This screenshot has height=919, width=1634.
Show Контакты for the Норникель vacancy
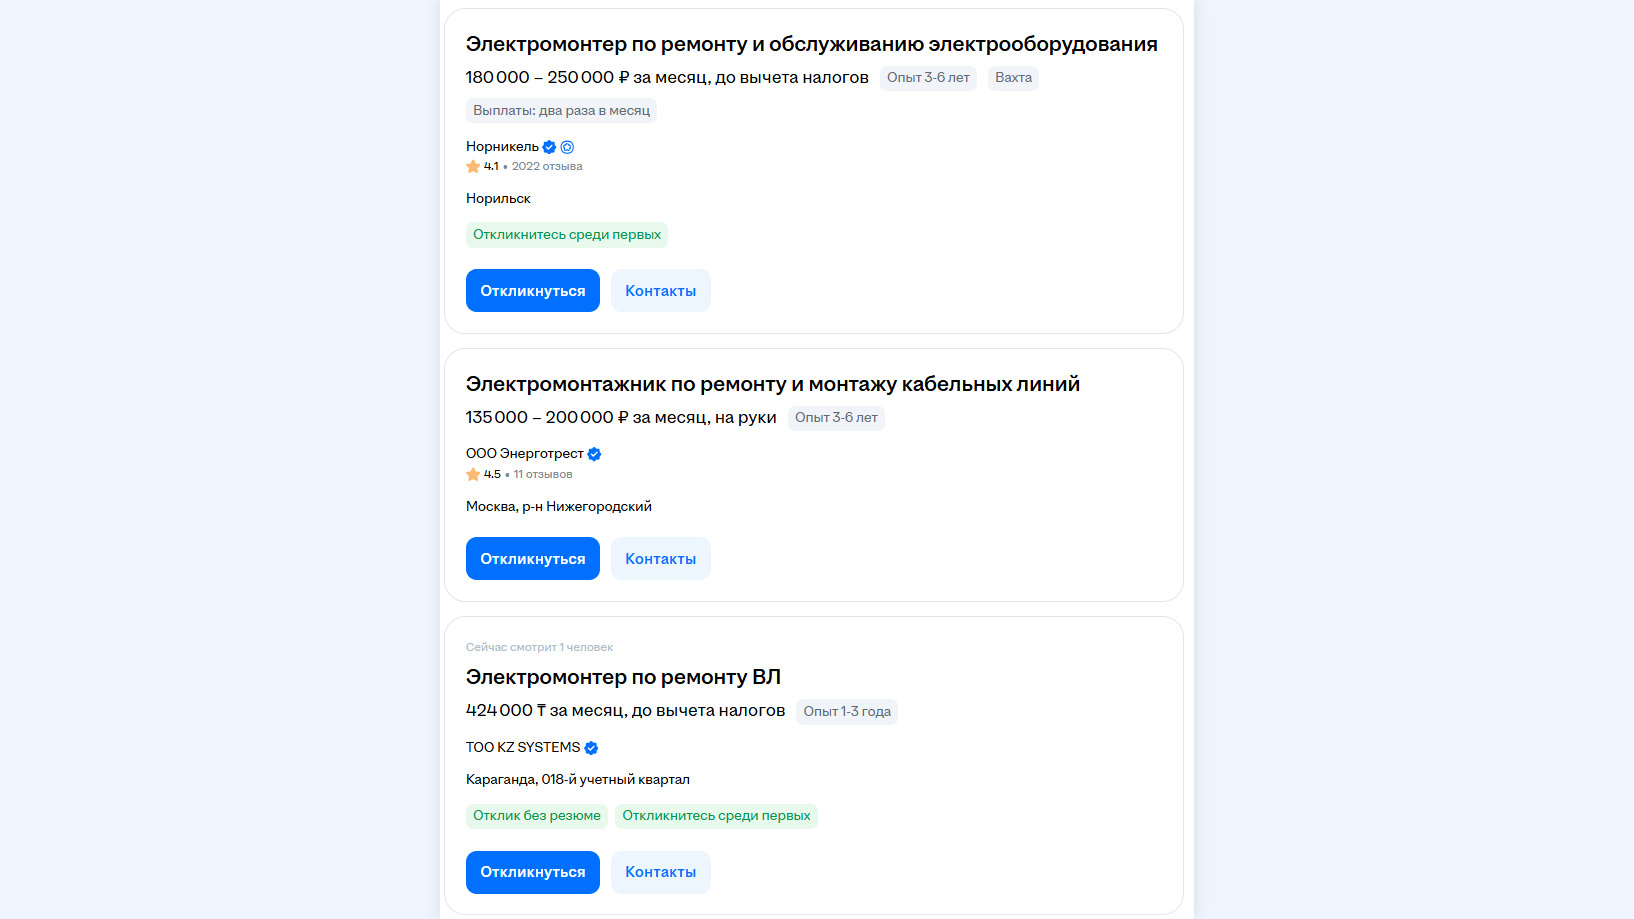click(x=660, y=291)
